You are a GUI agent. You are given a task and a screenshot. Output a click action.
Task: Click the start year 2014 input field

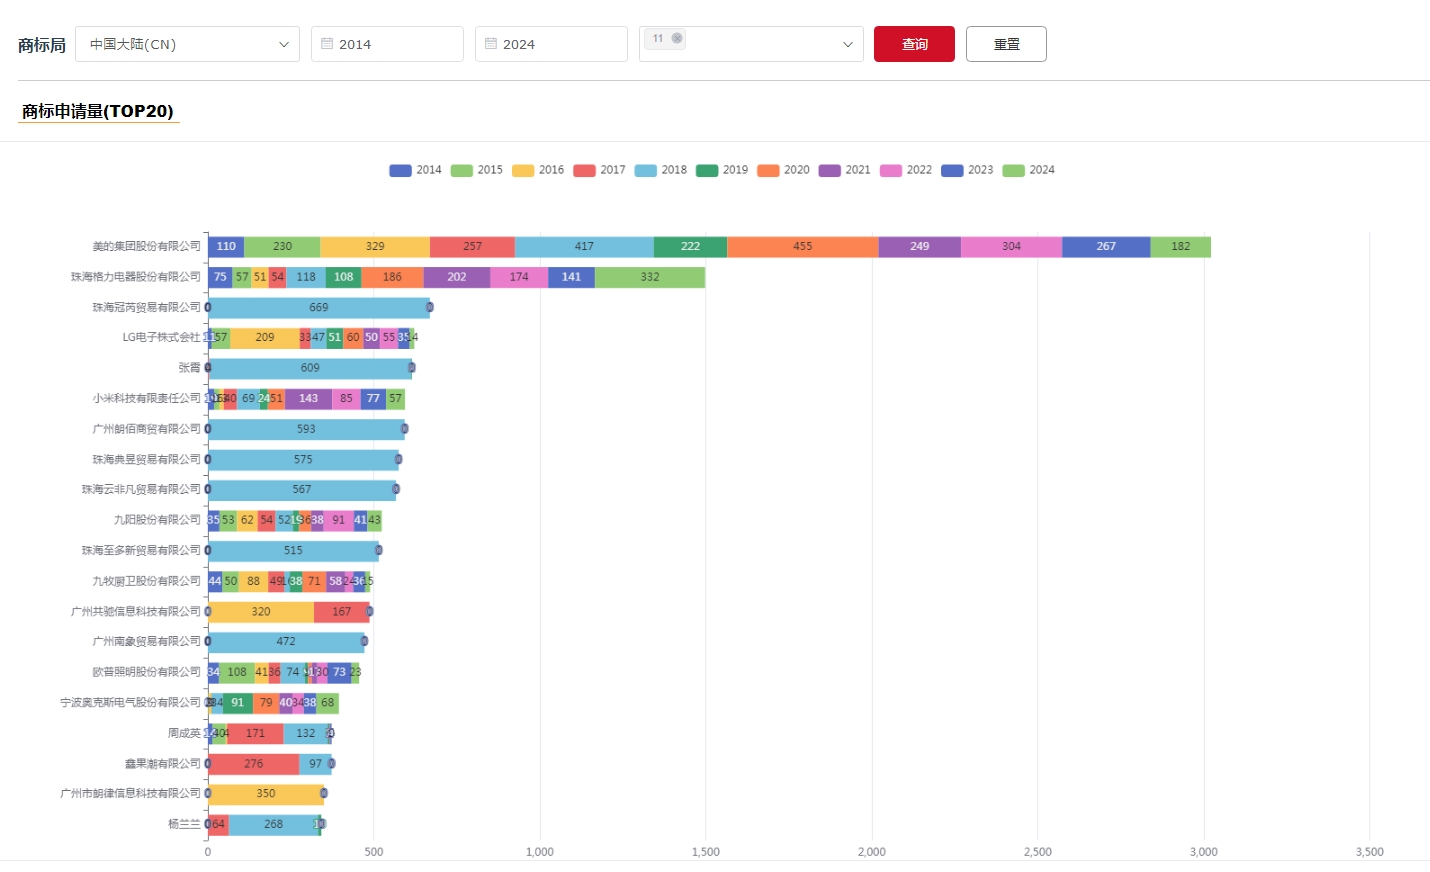[x=395, y=44]
